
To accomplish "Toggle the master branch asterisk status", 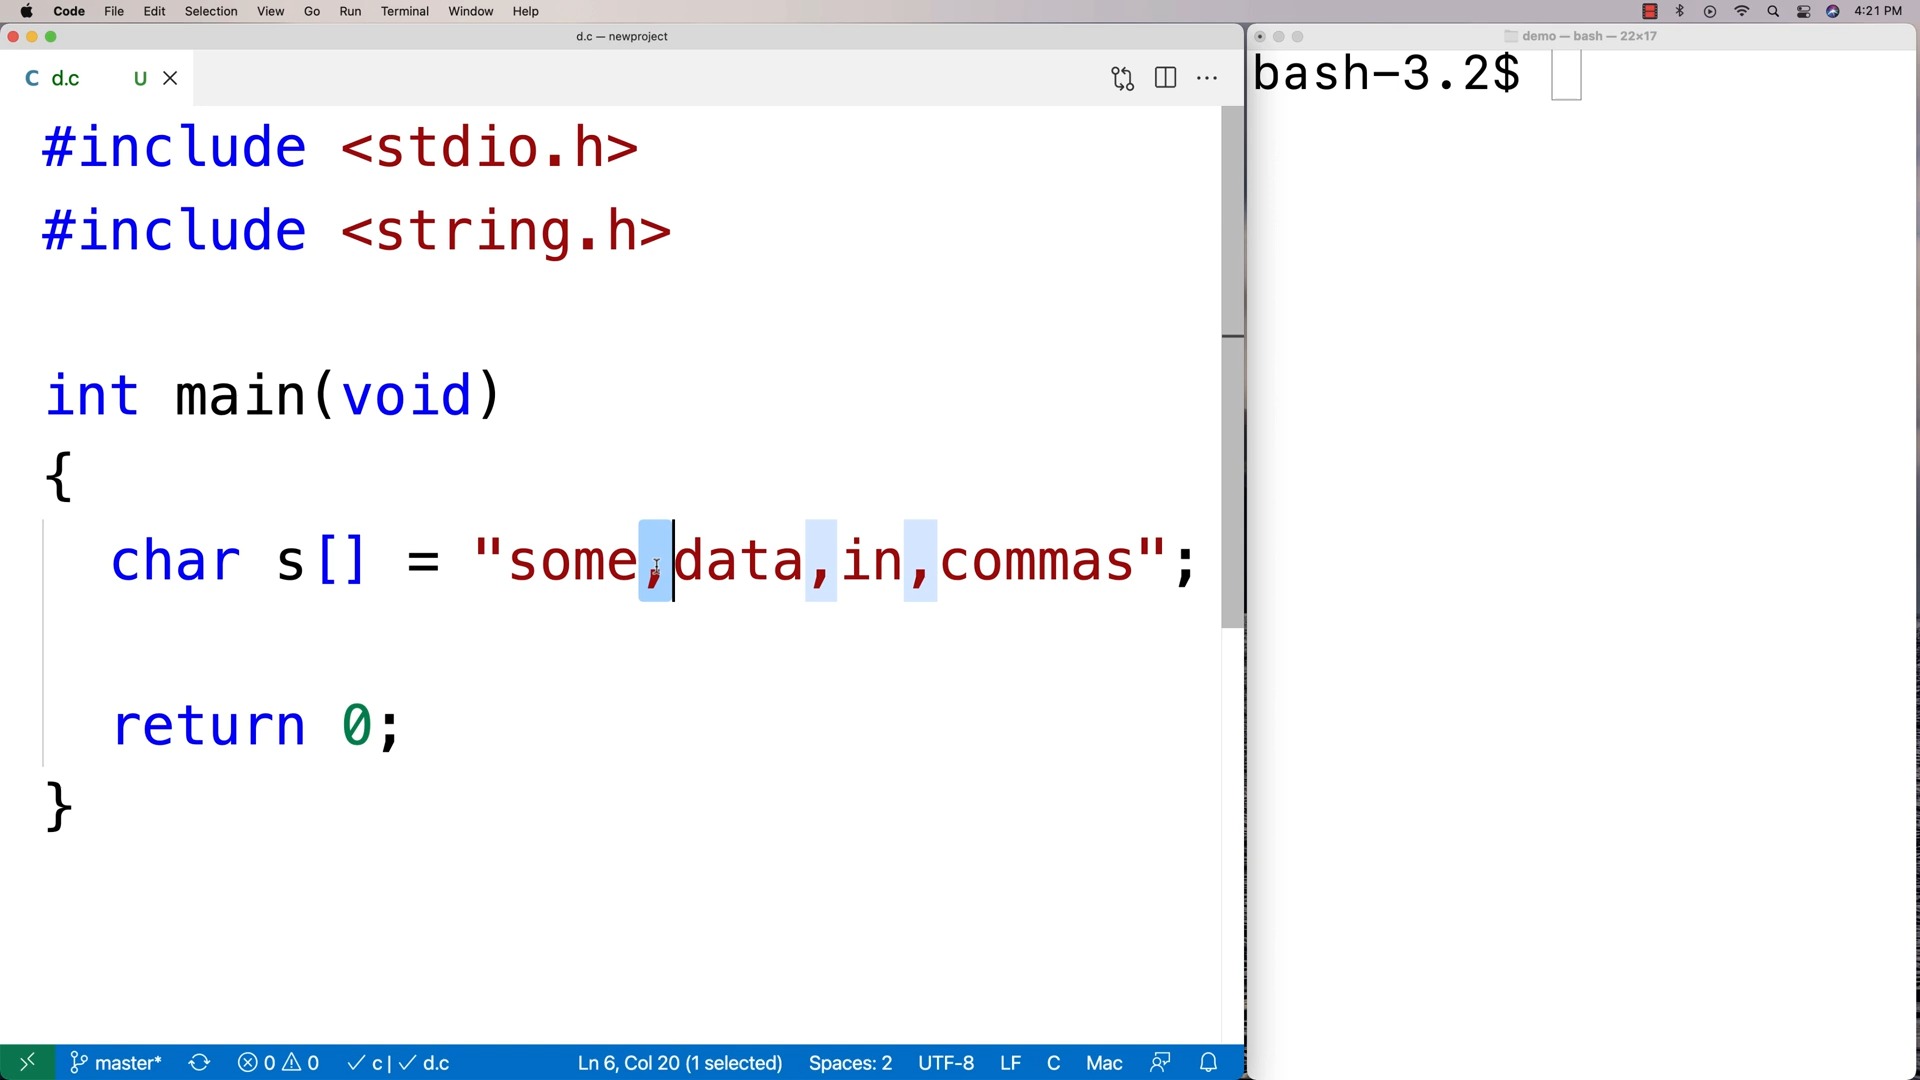I will [x=117, y=1063].
